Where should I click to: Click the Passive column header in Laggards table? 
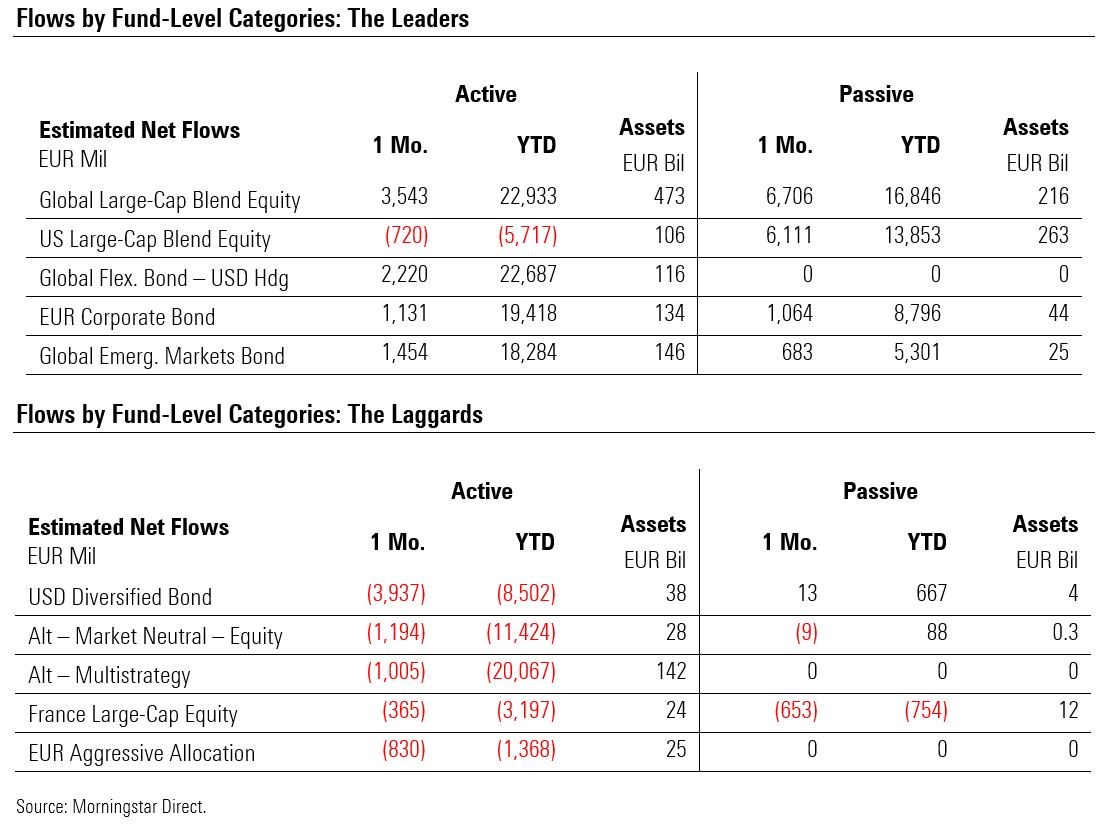tap(880, 491)
